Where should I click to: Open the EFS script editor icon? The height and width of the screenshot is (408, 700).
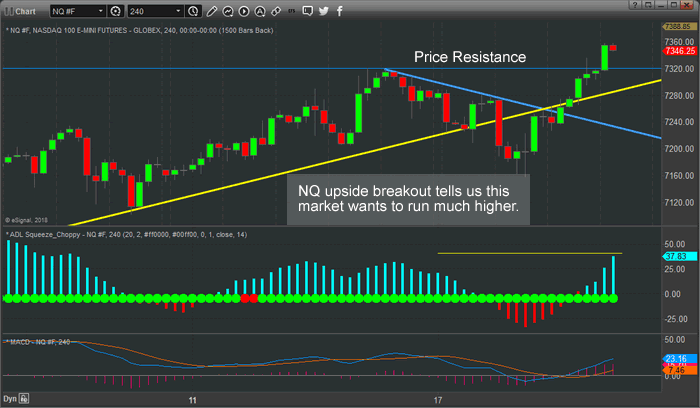point(292,11)
